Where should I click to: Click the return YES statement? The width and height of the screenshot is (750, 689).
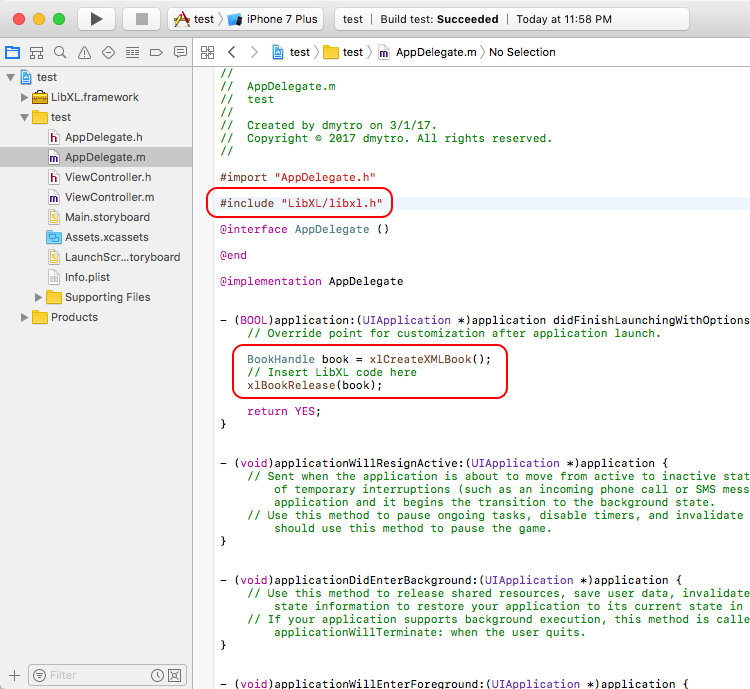pos(284,411)
